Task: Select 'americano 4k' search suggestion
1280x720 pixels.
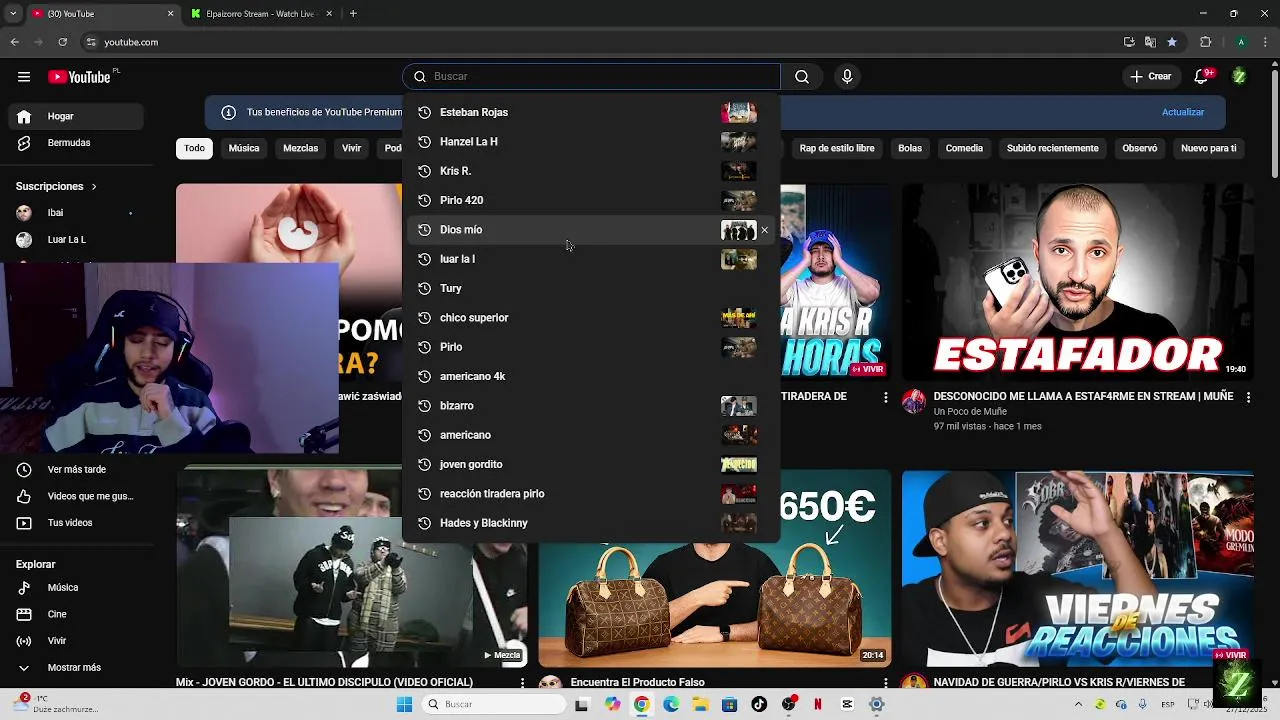Action: coord(590,376)
